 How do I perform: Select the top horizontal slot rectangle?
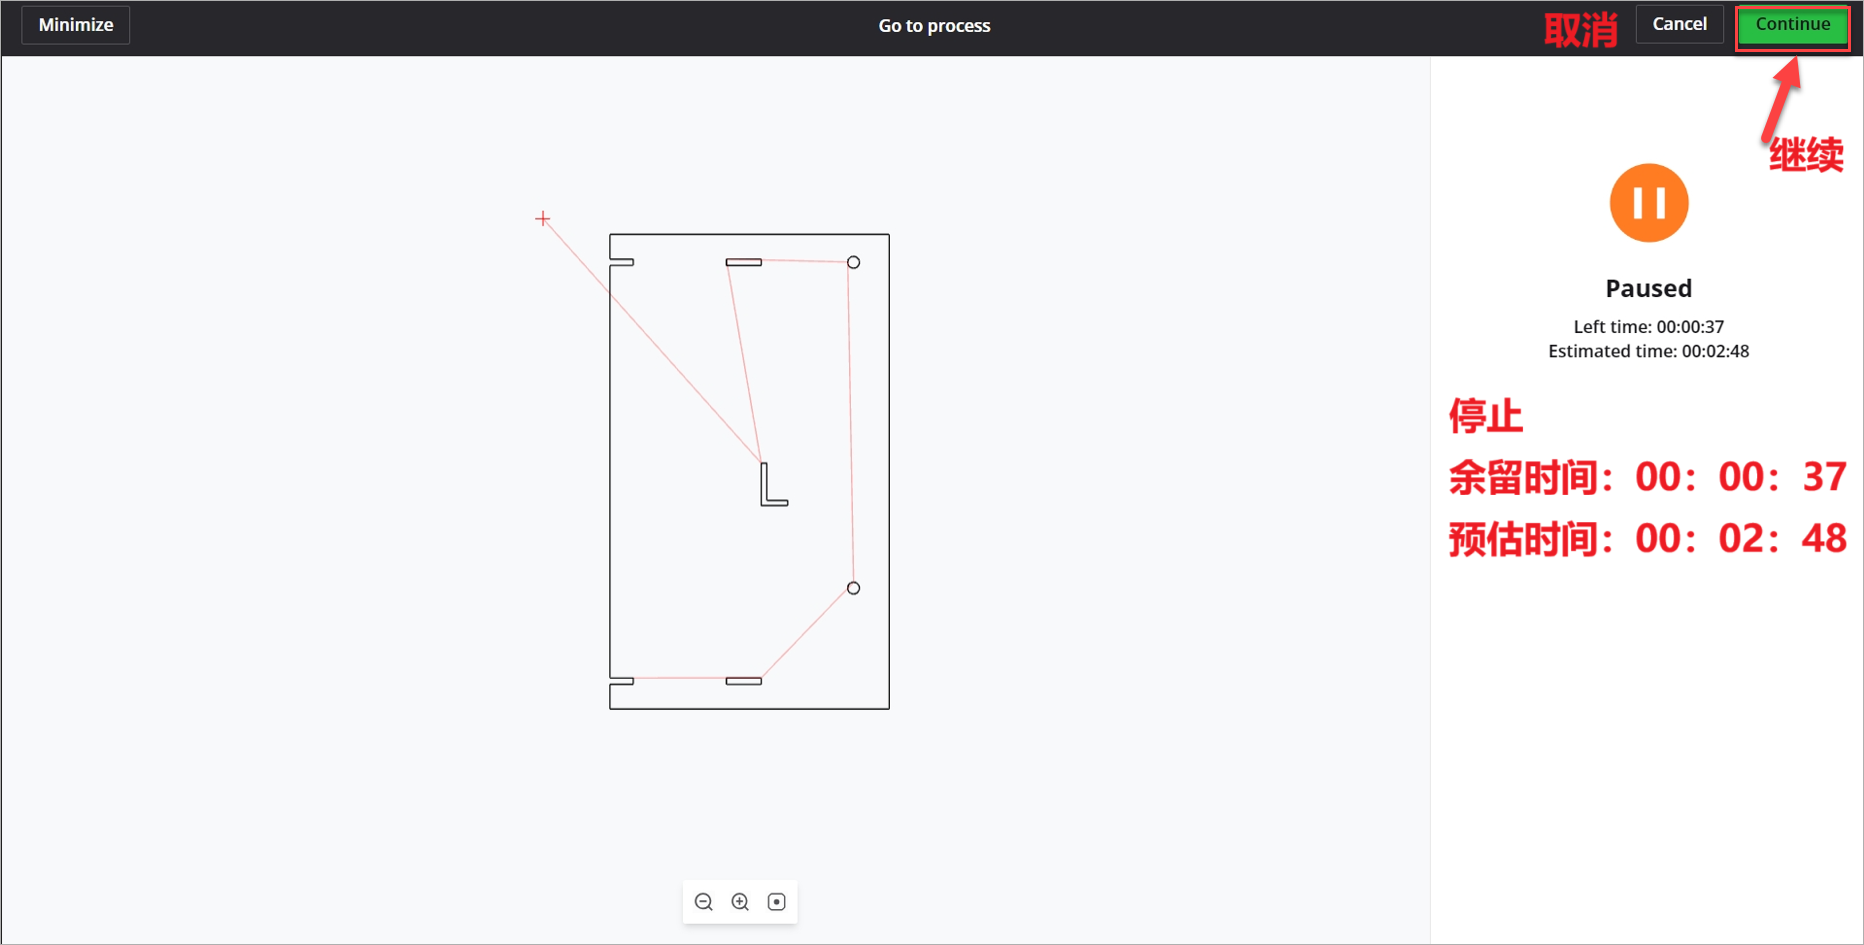coord(743,262)
